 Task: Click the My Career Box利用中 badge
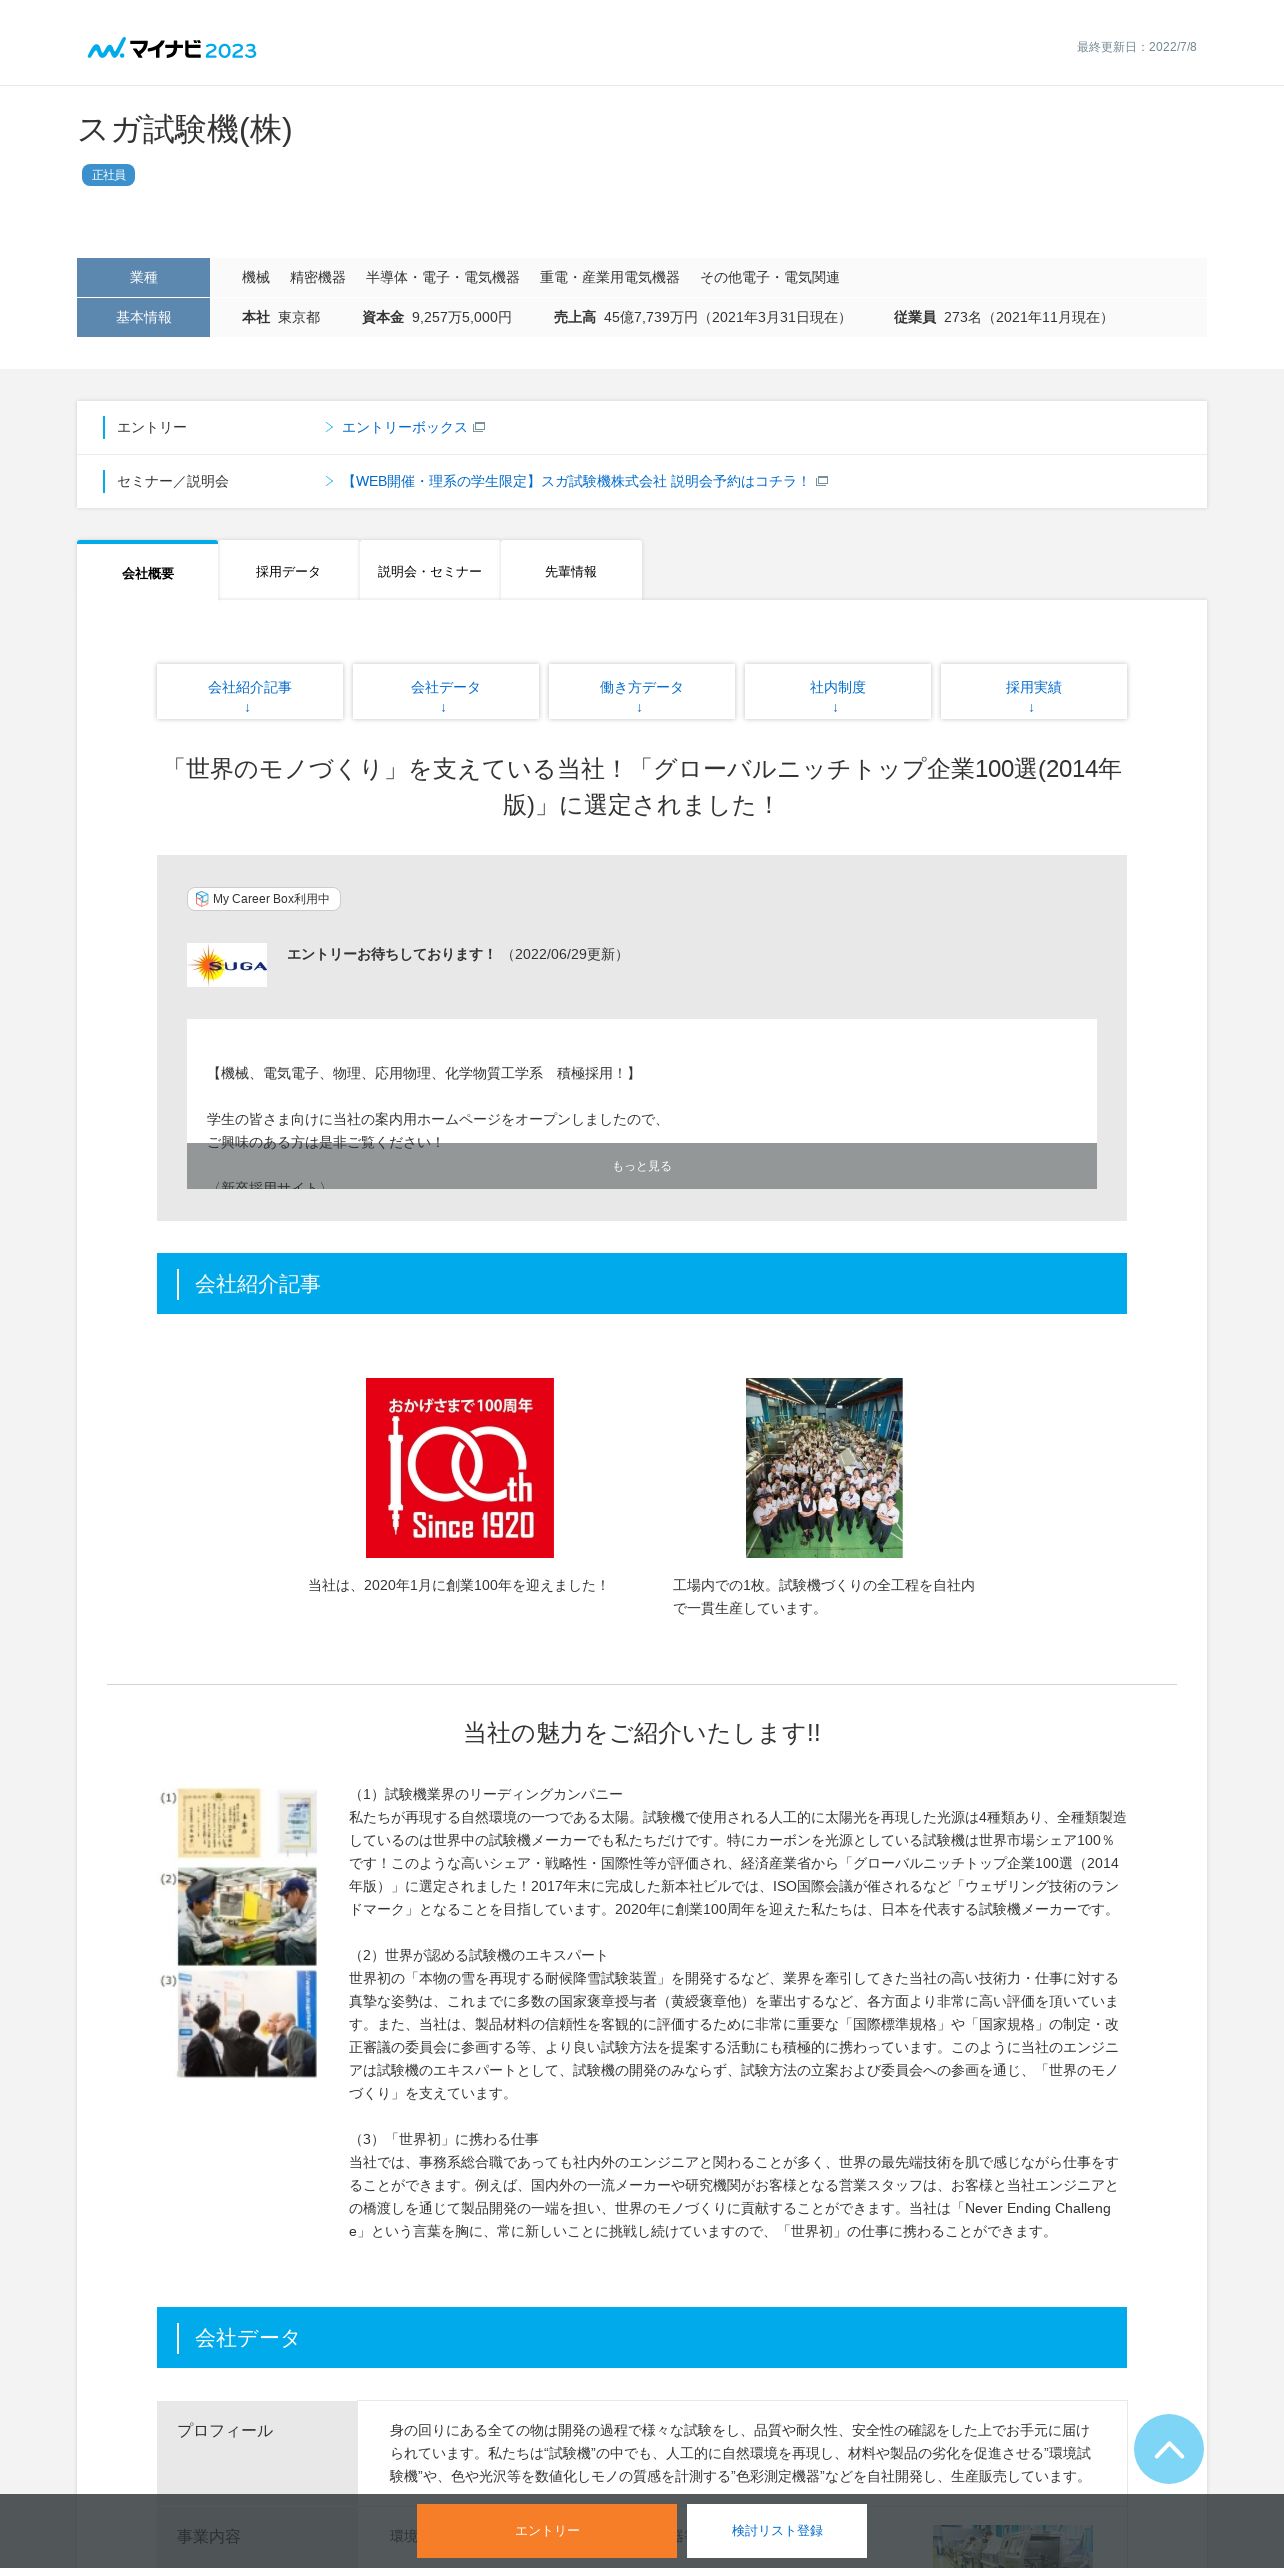[x=264, y=899]
